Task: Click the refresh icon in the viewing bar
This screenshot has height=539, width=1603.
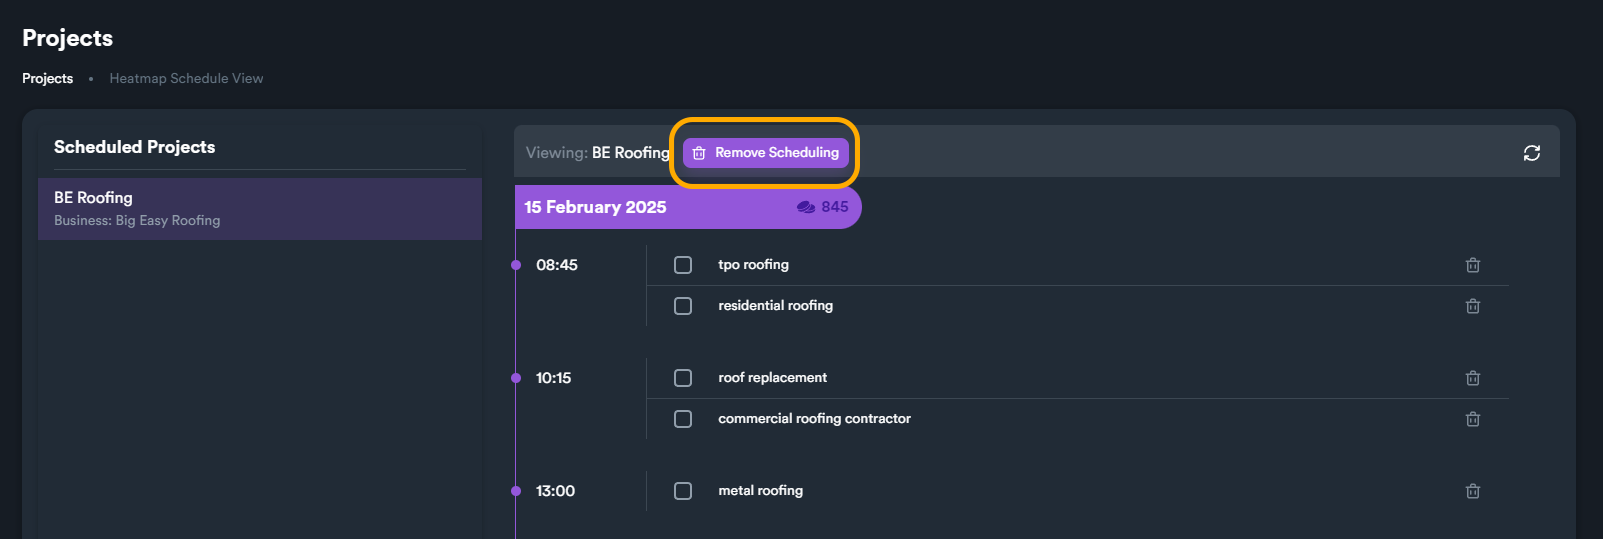Action: [x=1531, y=153]
